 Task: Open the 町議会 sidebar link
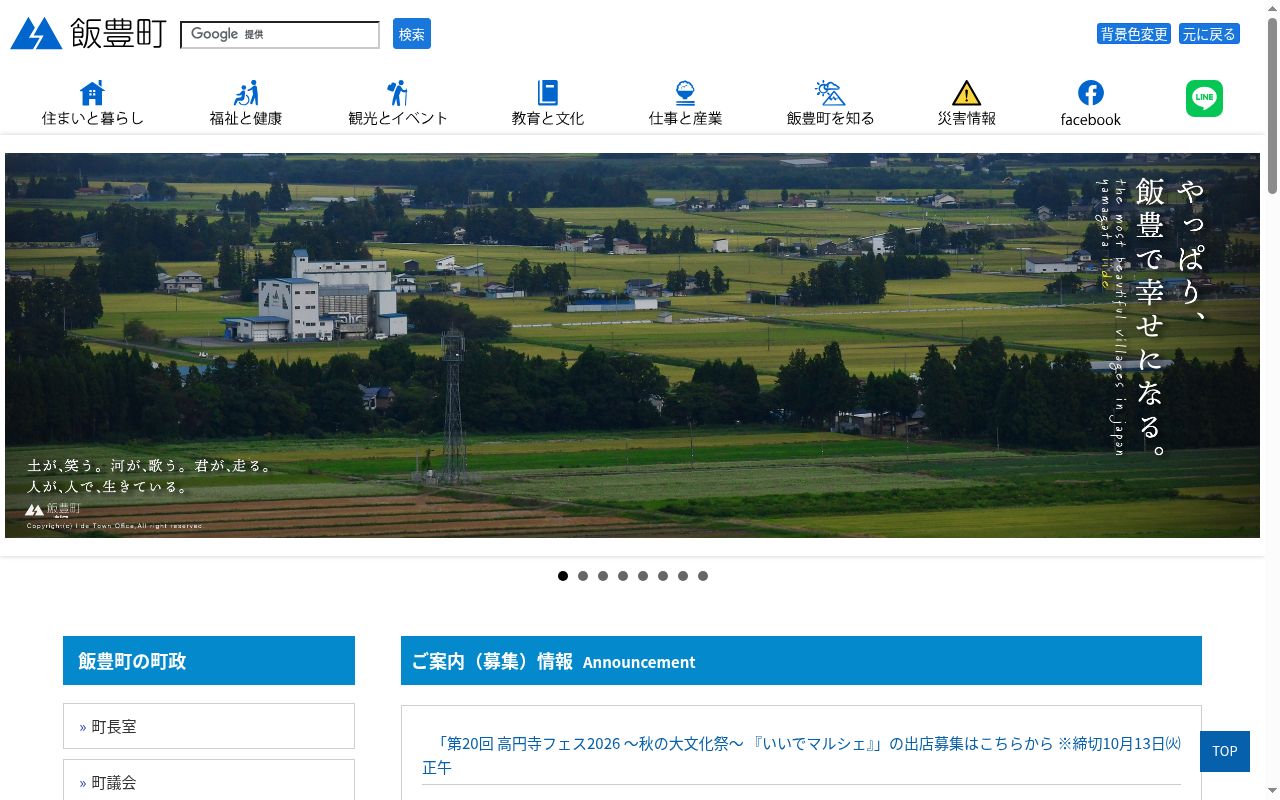[209, 781]
